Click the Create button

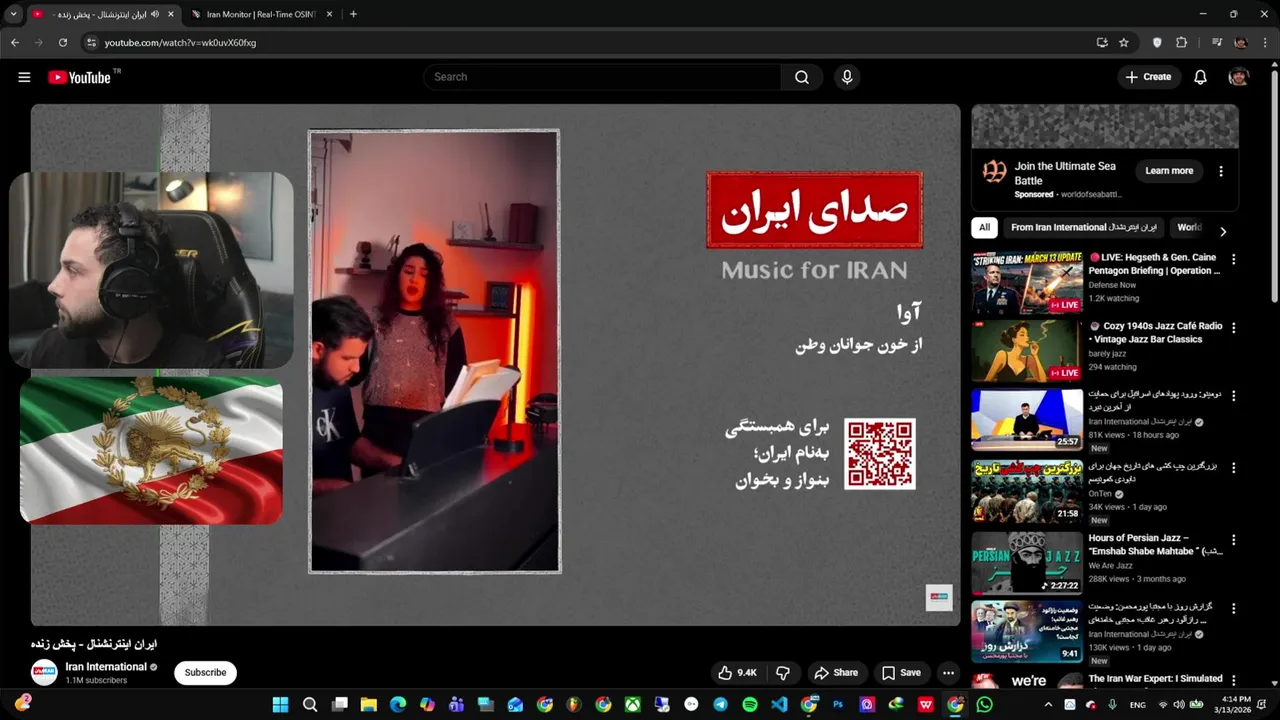pos(1148,77)
